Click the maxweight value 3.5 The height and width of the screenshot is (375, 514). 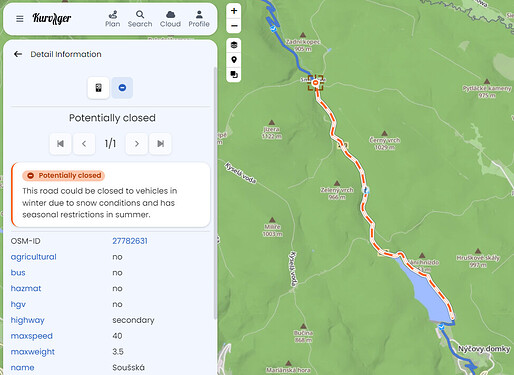click(118, 352)
